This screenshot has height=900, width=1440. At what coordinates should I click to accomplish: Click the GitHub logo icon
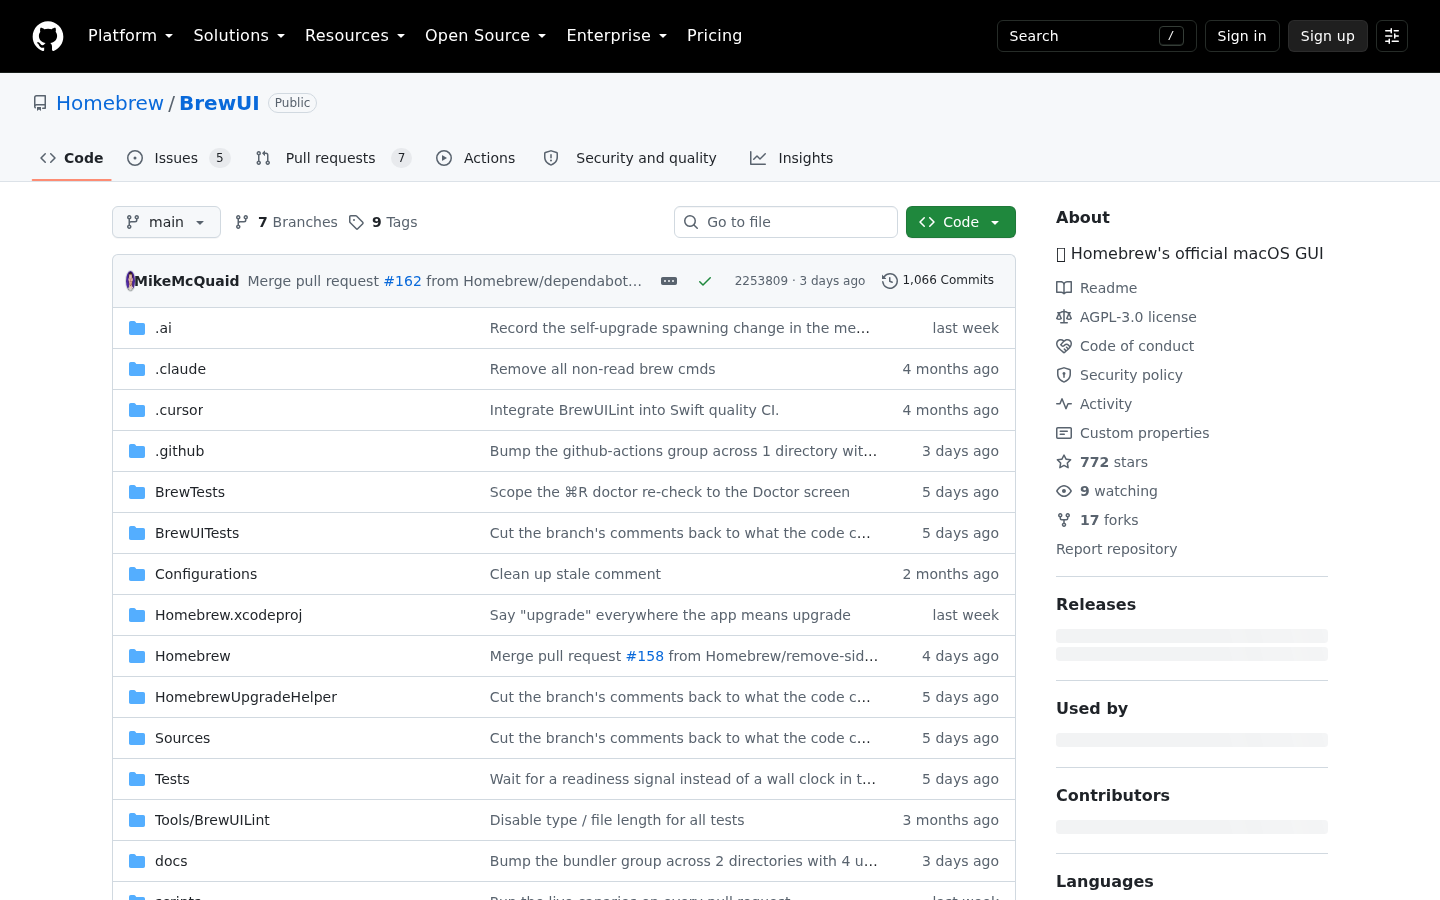point(48,36)
